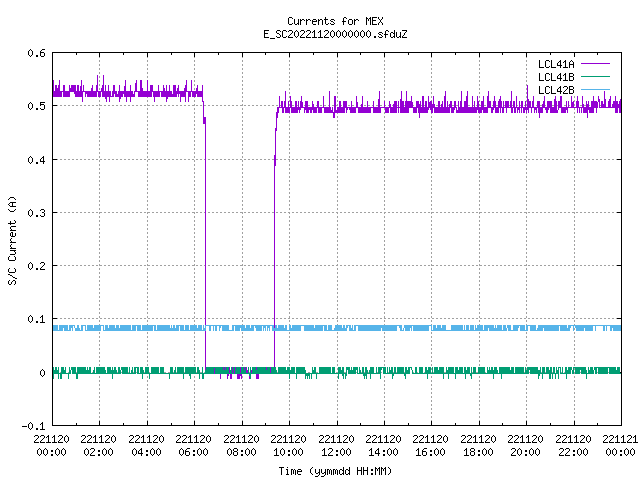
Task: Click legend label LCL41A
Action: [x=556, y=64]
